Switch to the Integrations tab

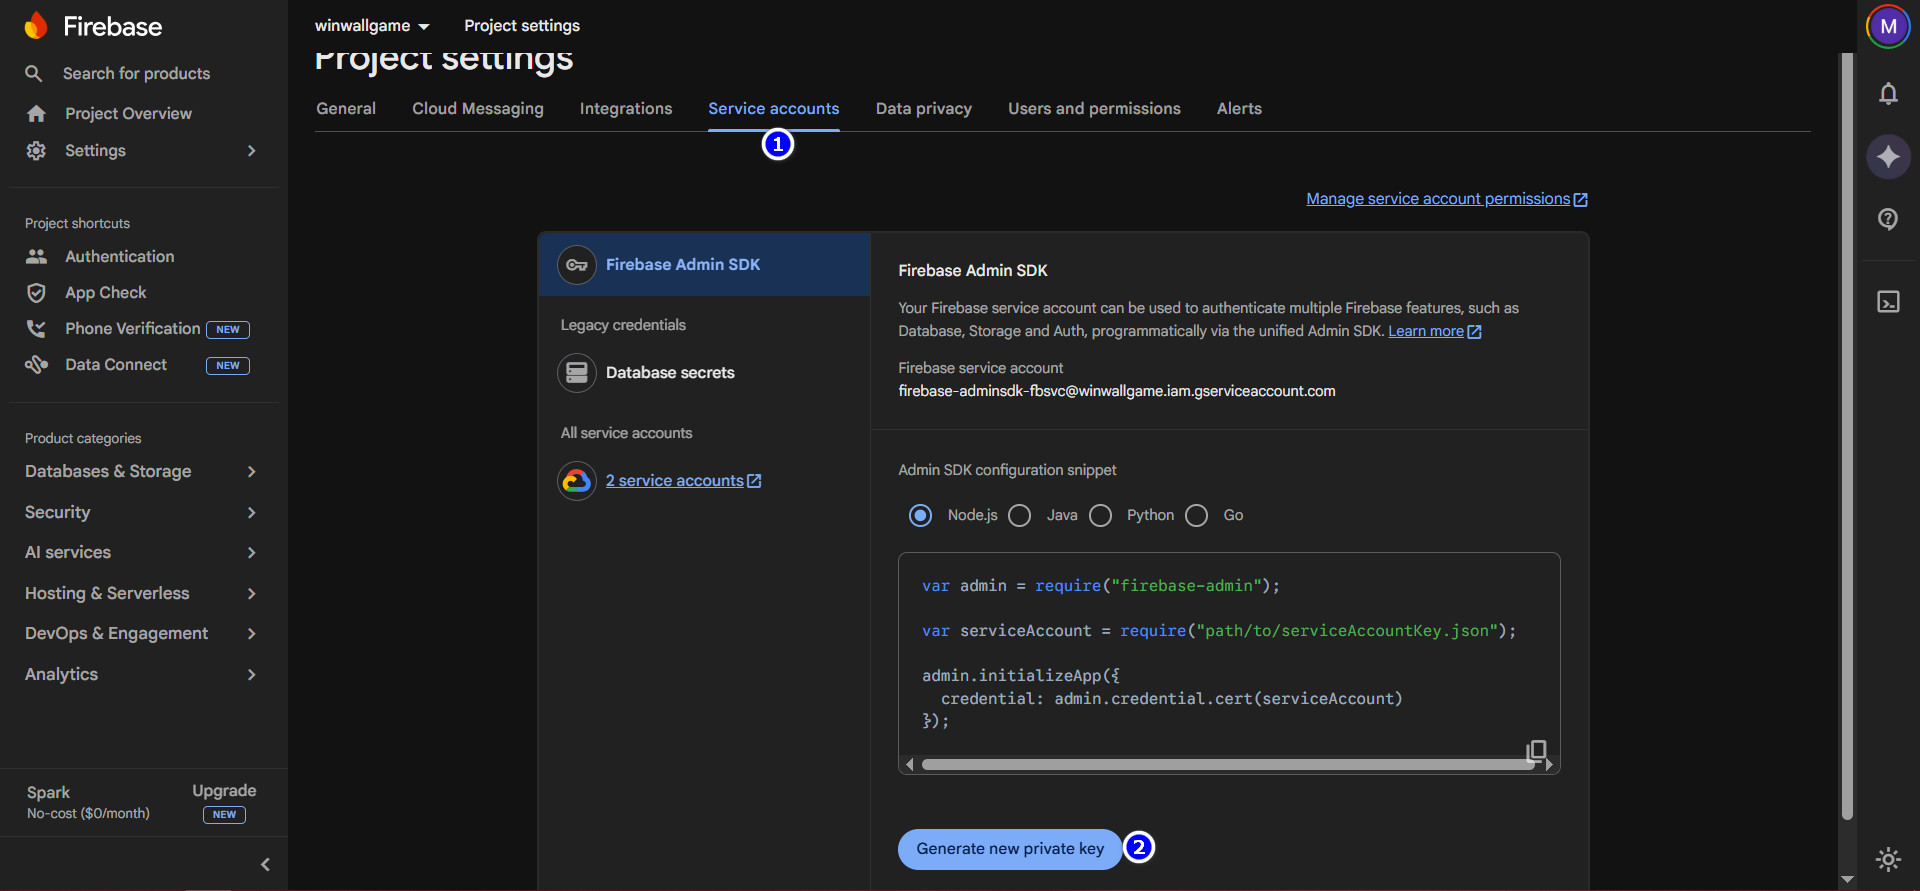(626, 108)
